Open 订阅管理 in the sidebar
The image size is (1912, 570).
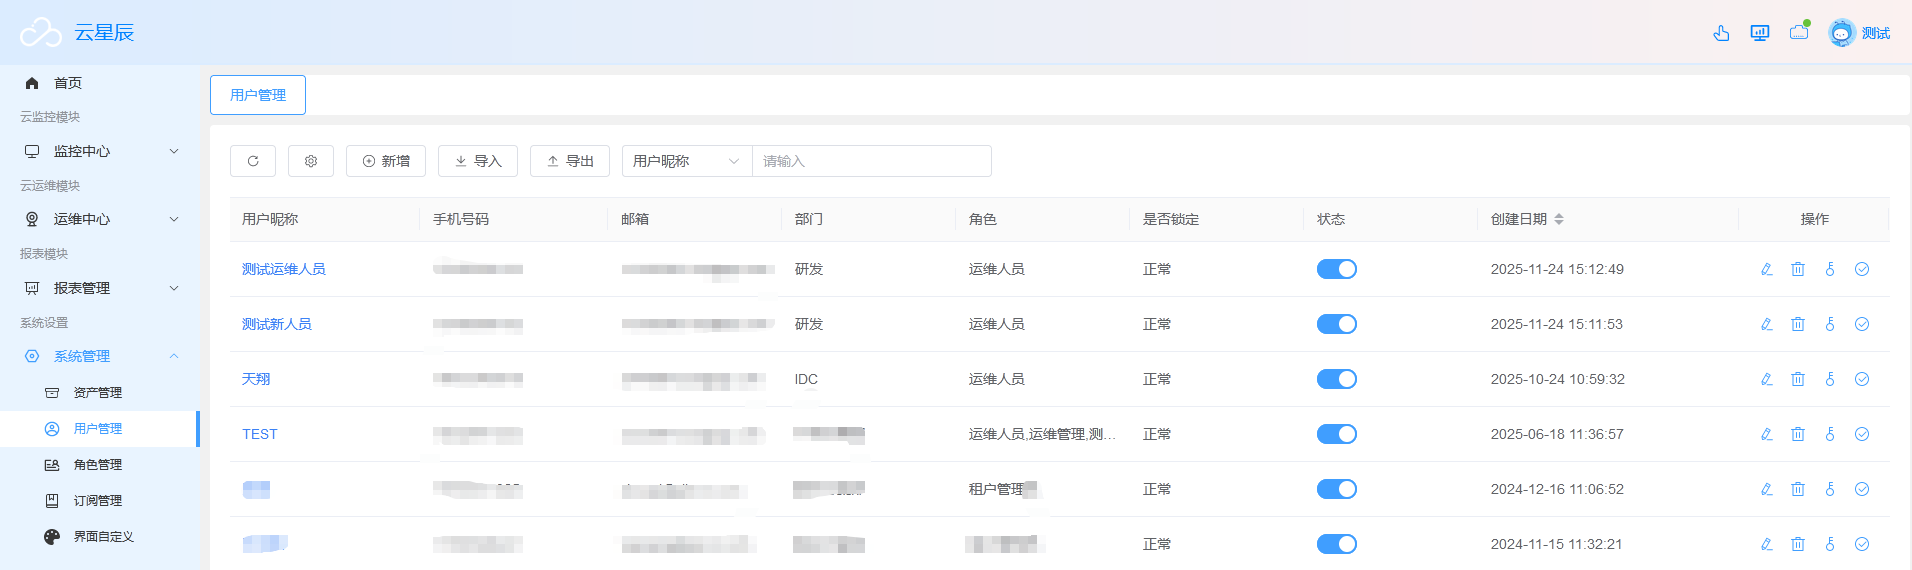tap(100, 501)
